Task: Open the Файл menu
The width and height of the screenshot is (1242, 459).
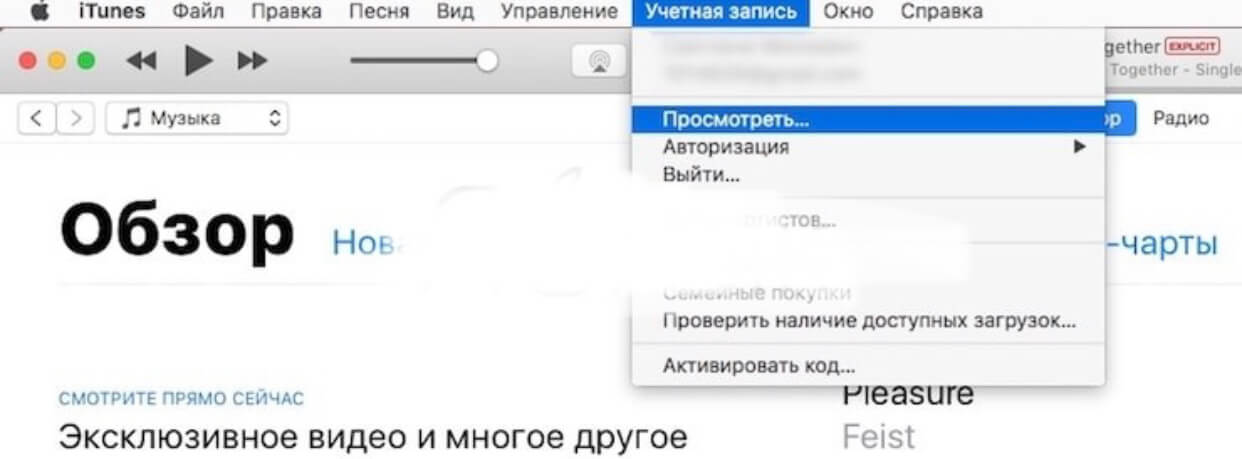Action: tap(198, 12)
